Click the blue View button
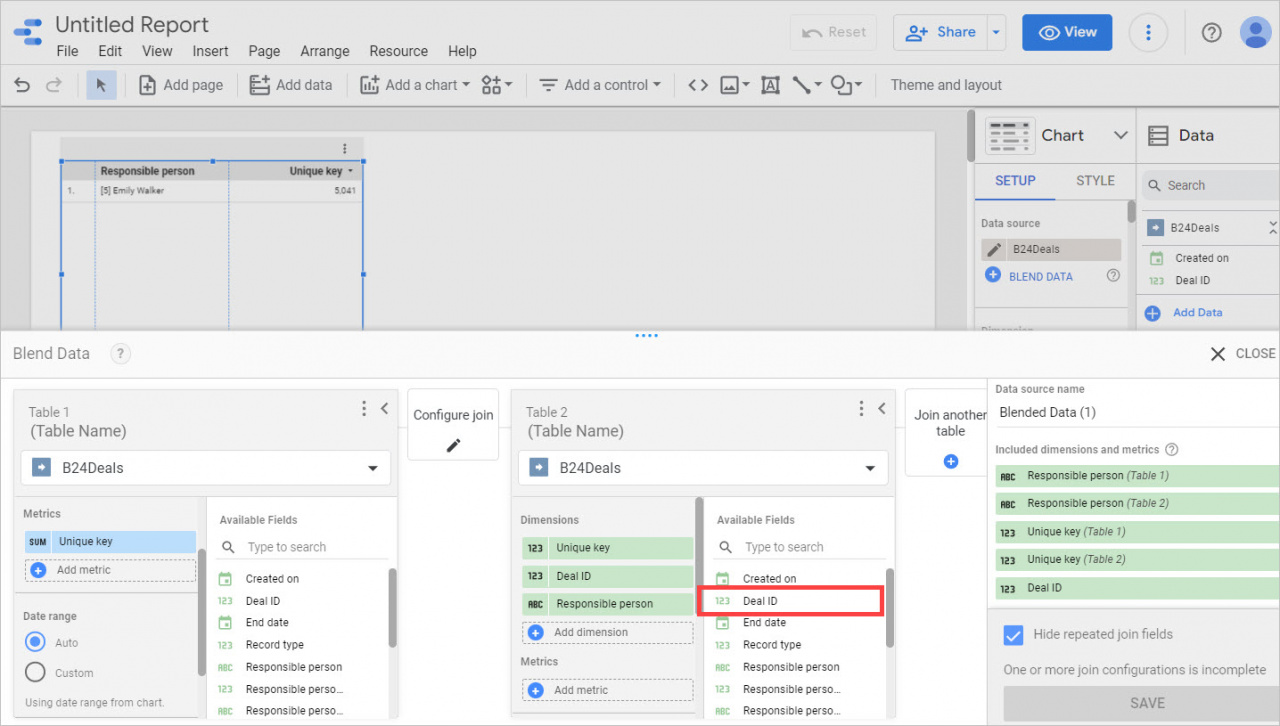 point(1067,32)
